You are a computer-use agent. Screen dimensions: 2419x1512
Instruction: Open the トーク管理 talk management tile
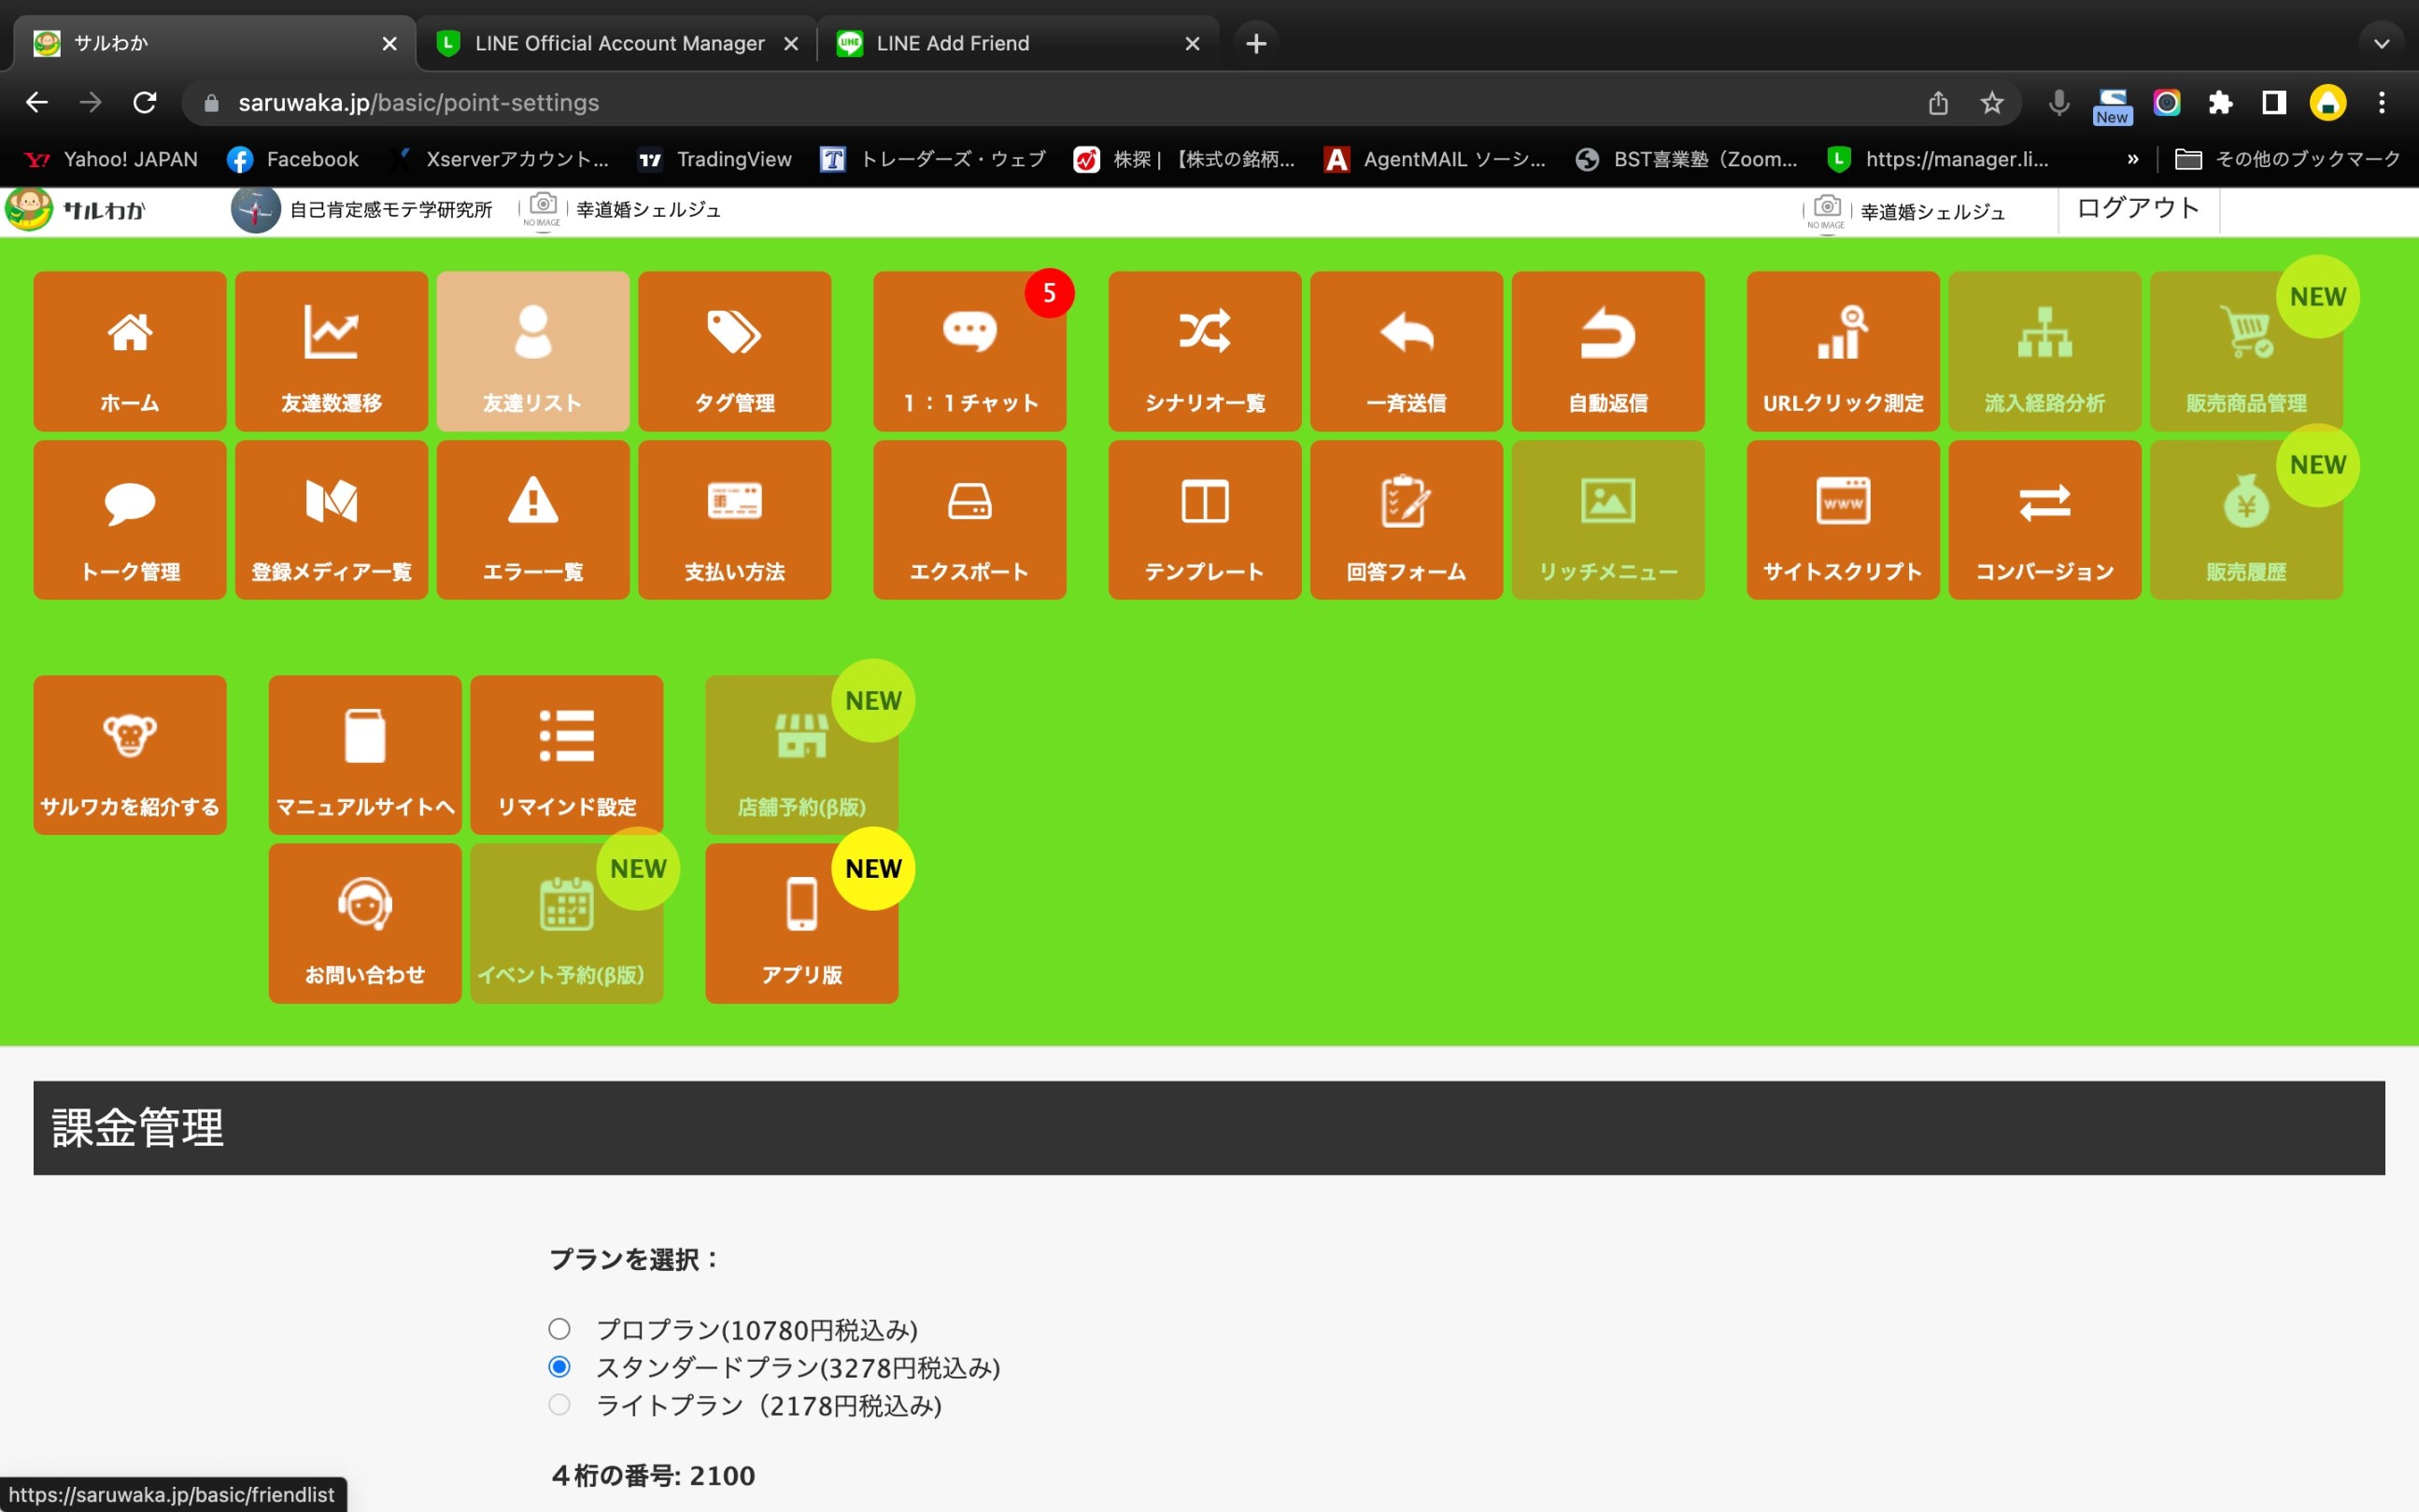coord(130,520)
